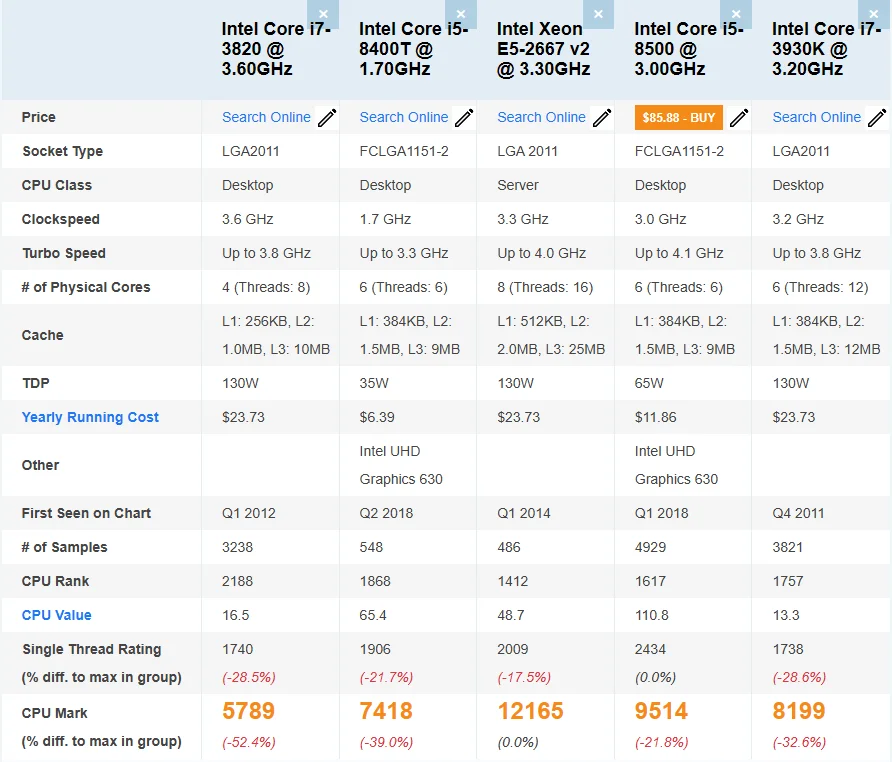Select the Intel Core i7-3820 @ 3.60GHz heading
Image resolution: width=892 pixels, height=762 pixels.
[x=276, y=49]
